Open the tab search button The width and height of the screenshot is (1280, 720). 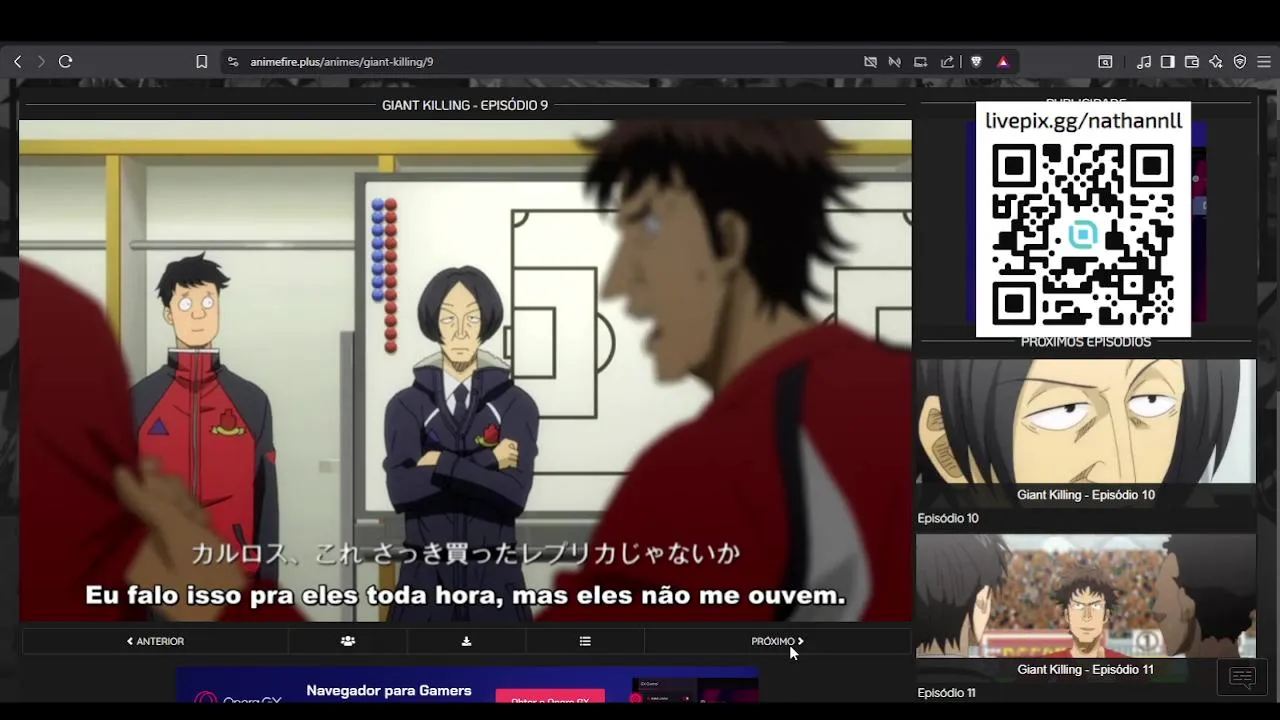(x=1105, y=62)
